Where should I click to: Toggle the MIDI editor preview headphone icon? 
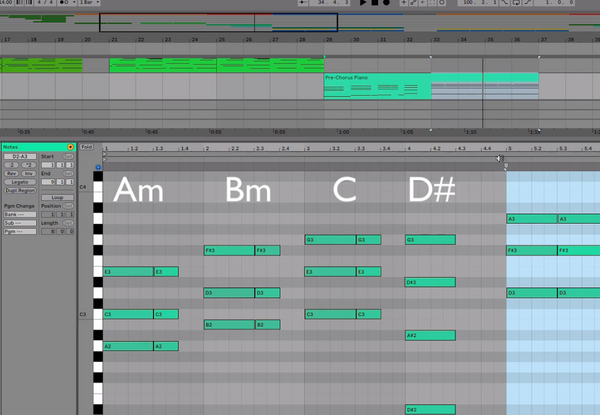(98, 167)
